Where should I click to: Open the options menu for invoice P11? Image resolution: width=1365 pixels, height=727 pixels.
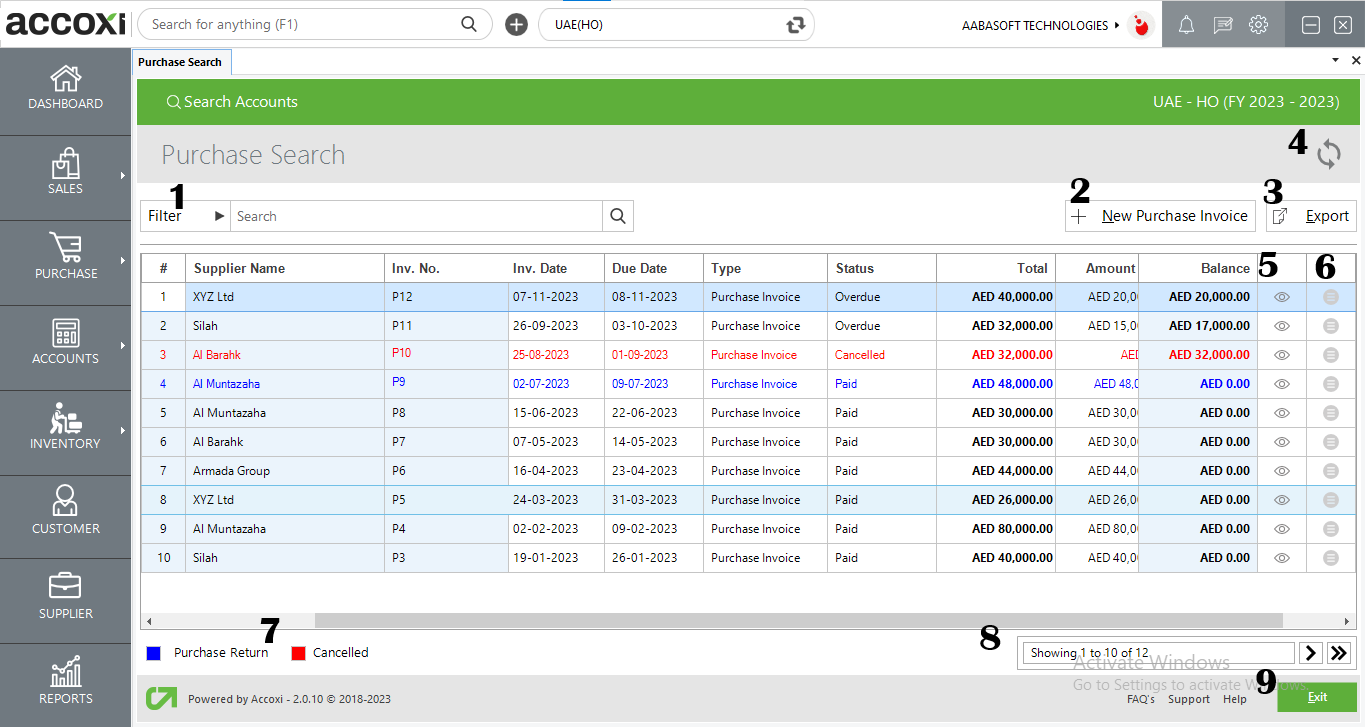pos(1330,325)
